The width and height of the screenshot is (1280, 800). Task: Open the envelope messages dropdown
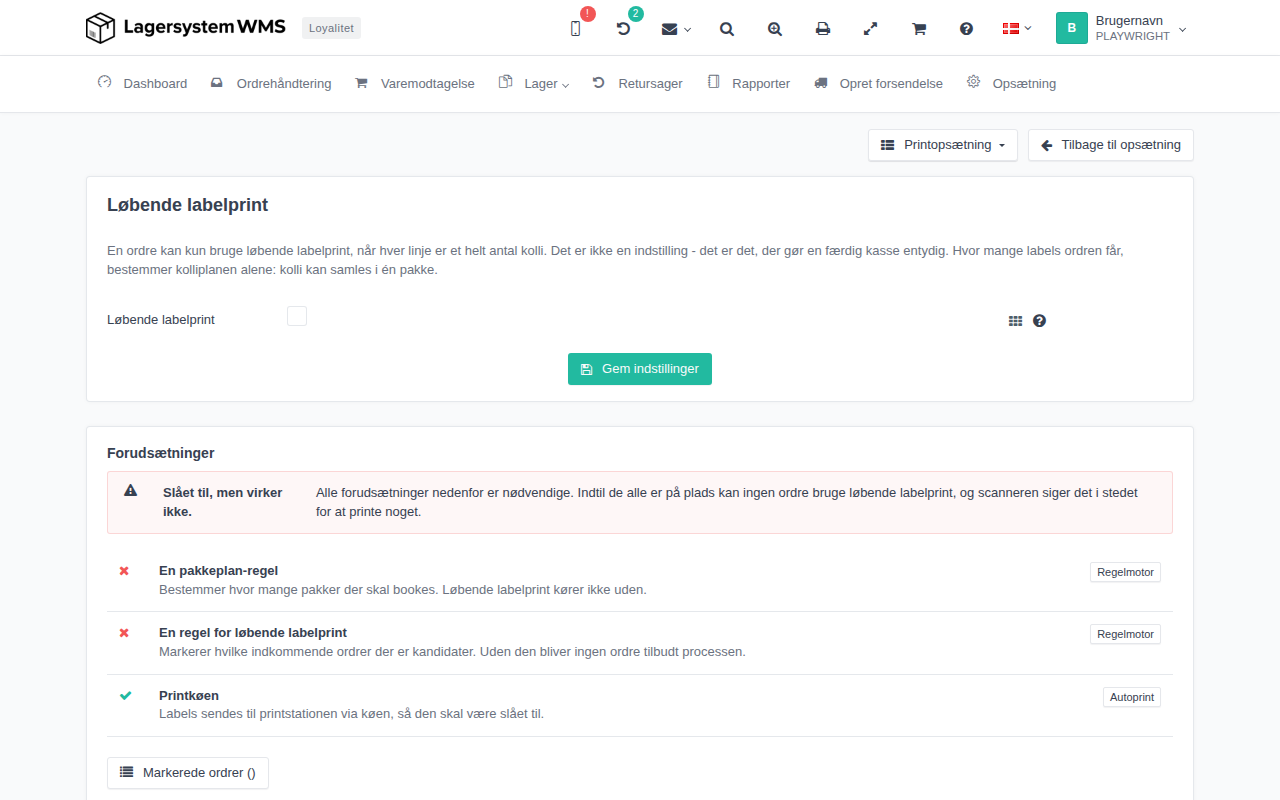(x=676, y=29)
